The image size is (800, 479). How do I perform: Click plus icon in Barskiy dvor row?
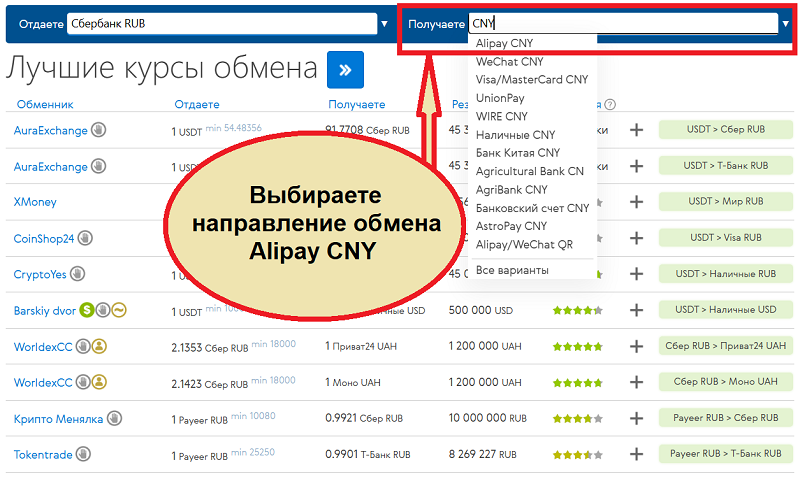click(x=636, y=310)
